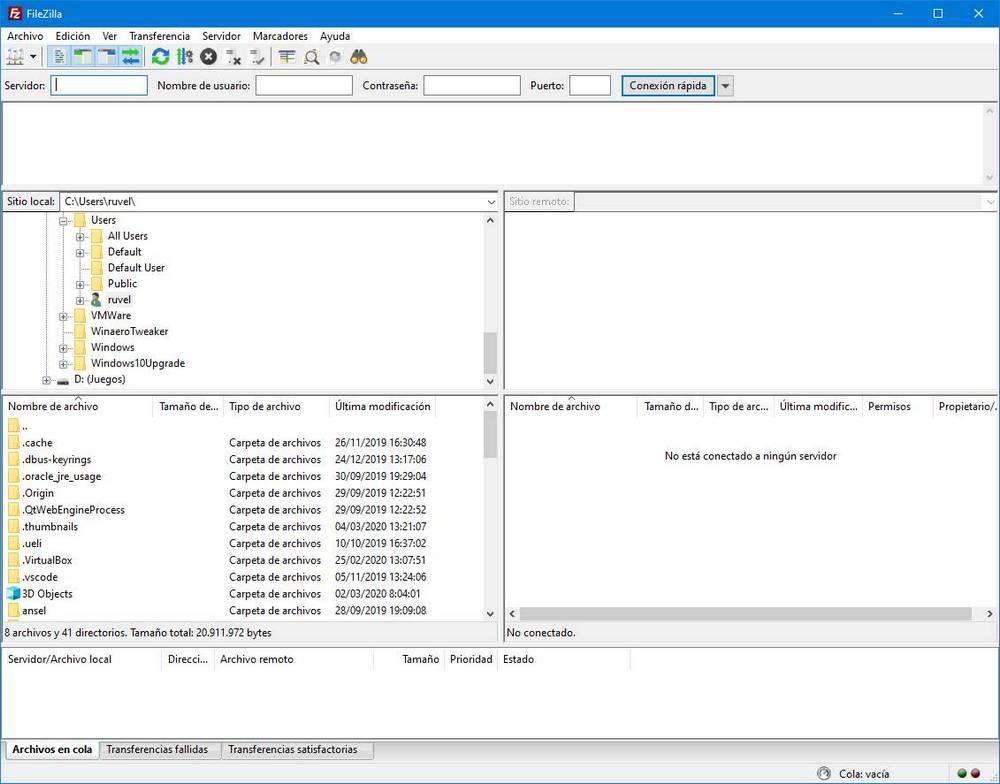Click the Puerto input field

point(590,85)
